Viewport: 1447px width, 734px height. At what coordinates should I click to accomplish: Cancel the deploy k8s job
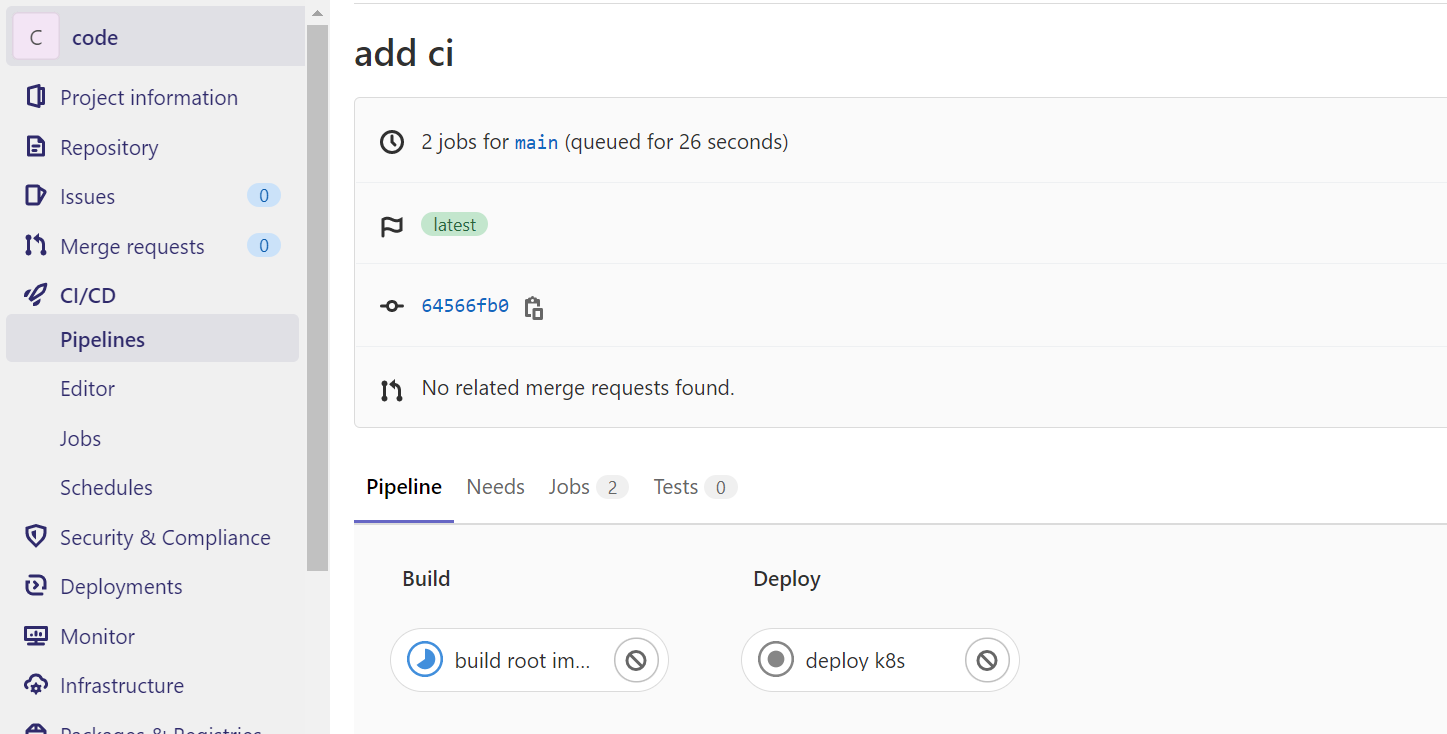pos(987,660)
